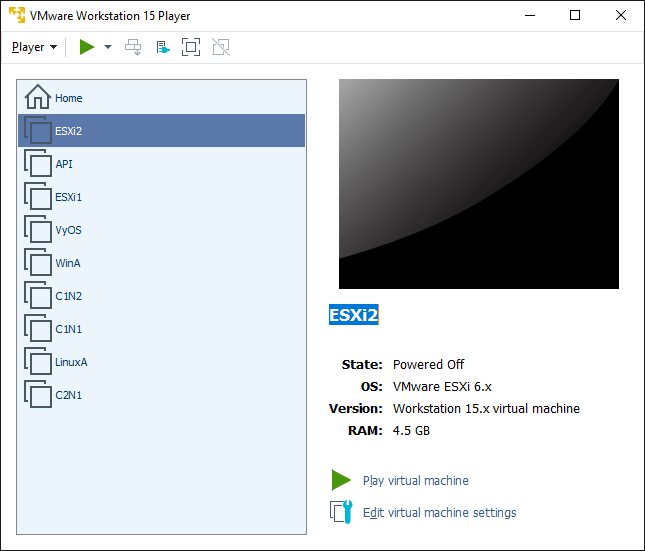Enter full screen mode from the toolbar
Screen dimensions: 645x551
[191, 47]
